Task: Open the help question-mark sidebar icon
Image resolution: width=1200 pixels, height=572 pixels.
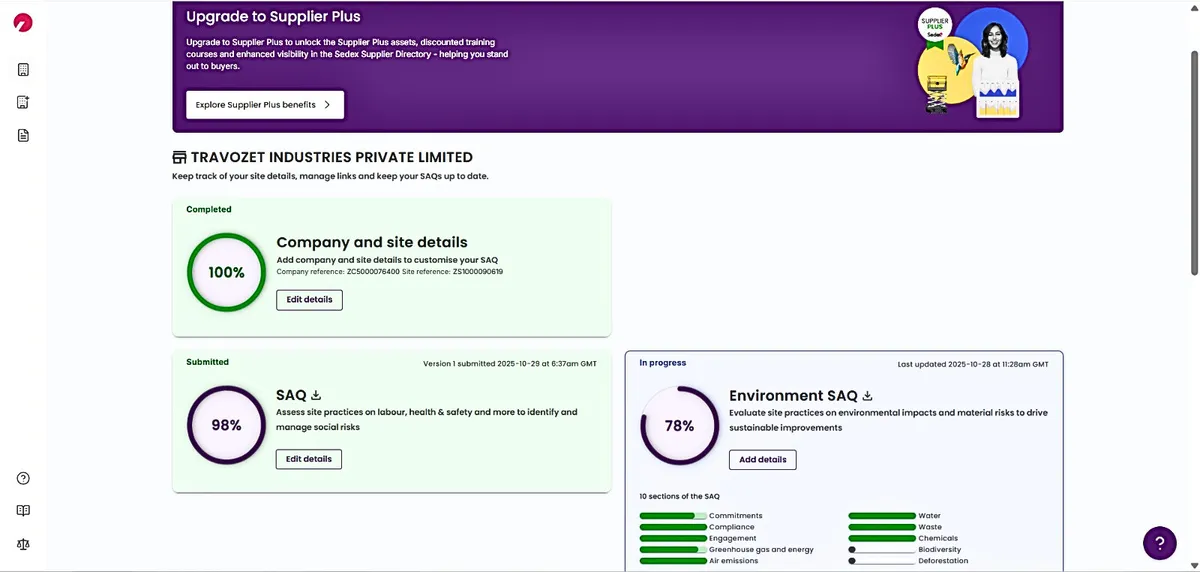Action: click(23, 478)
